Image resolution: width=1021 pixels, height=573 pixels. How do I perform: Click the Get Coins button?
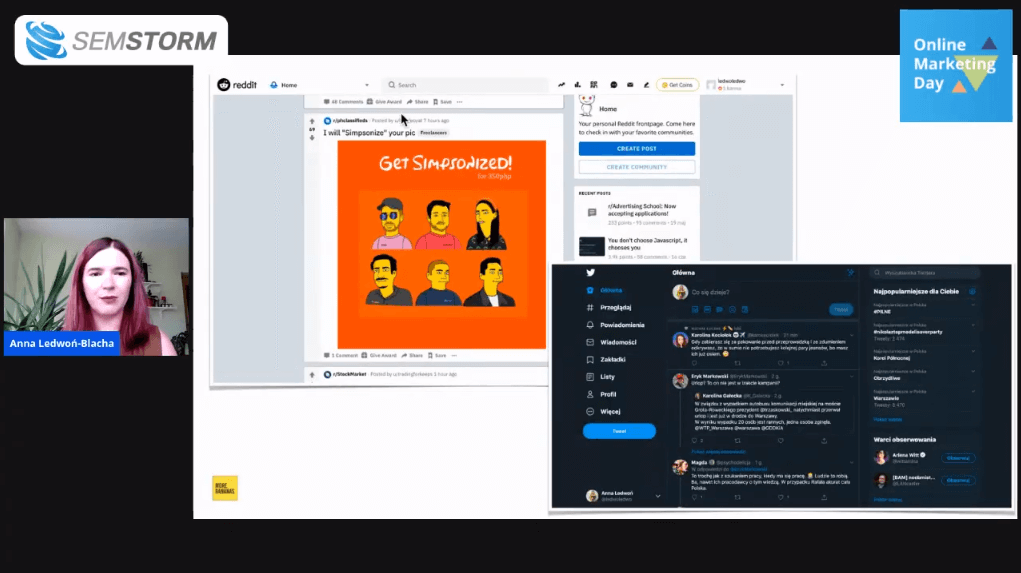pyautogui.click(x=677, y=85)
